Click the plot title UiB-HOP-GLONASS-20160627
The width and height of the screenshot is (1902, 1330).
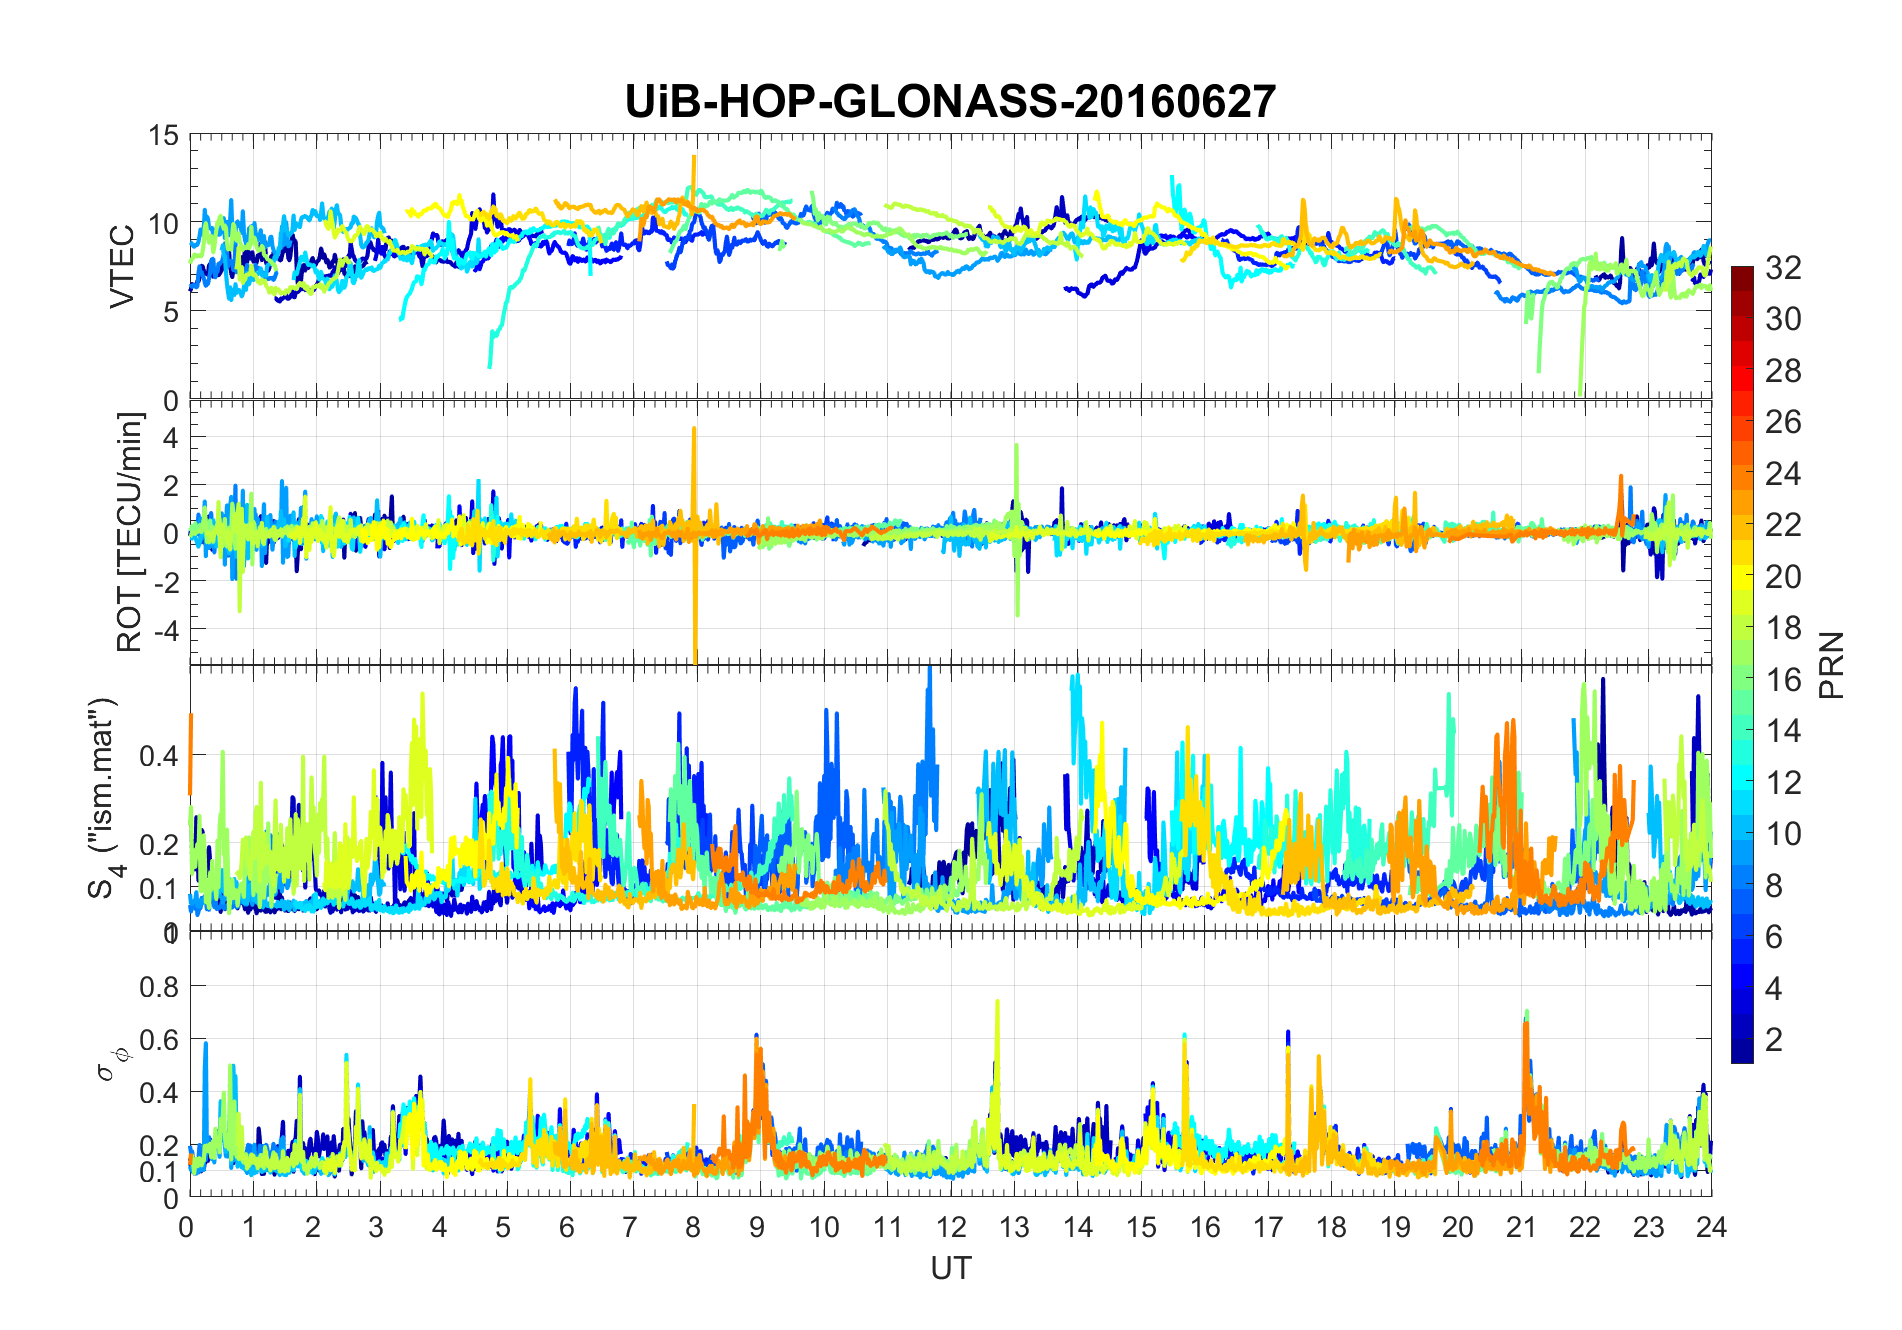pos(950,102)
